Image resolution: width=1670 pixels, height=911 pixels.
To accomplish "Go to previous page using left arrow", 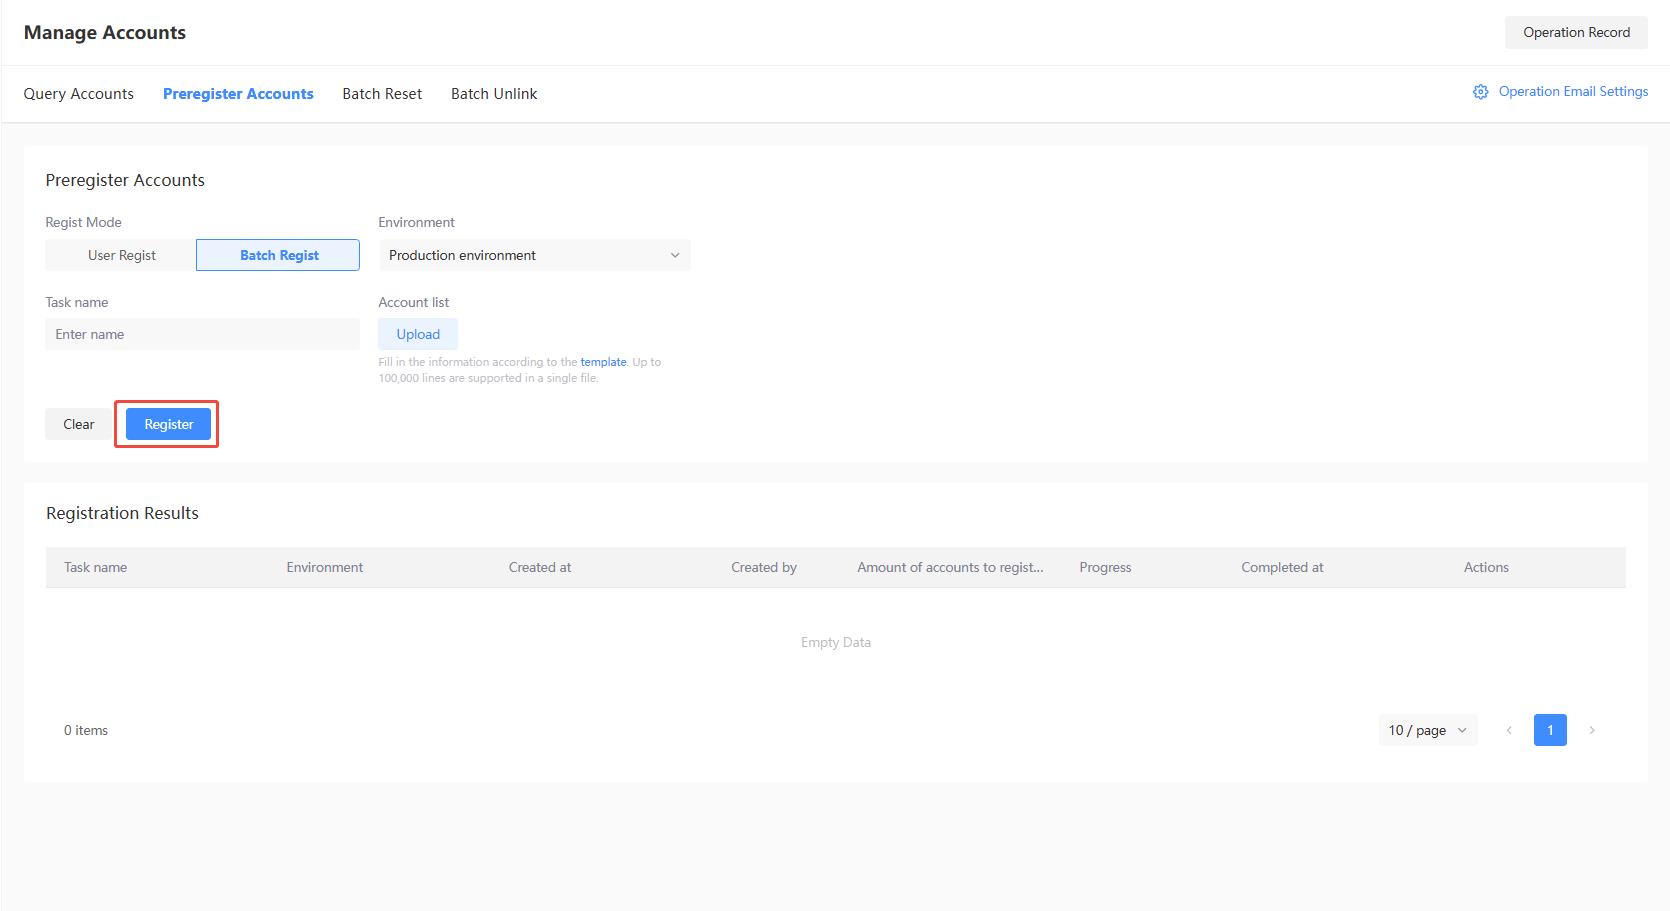I will coord(1509,730).
